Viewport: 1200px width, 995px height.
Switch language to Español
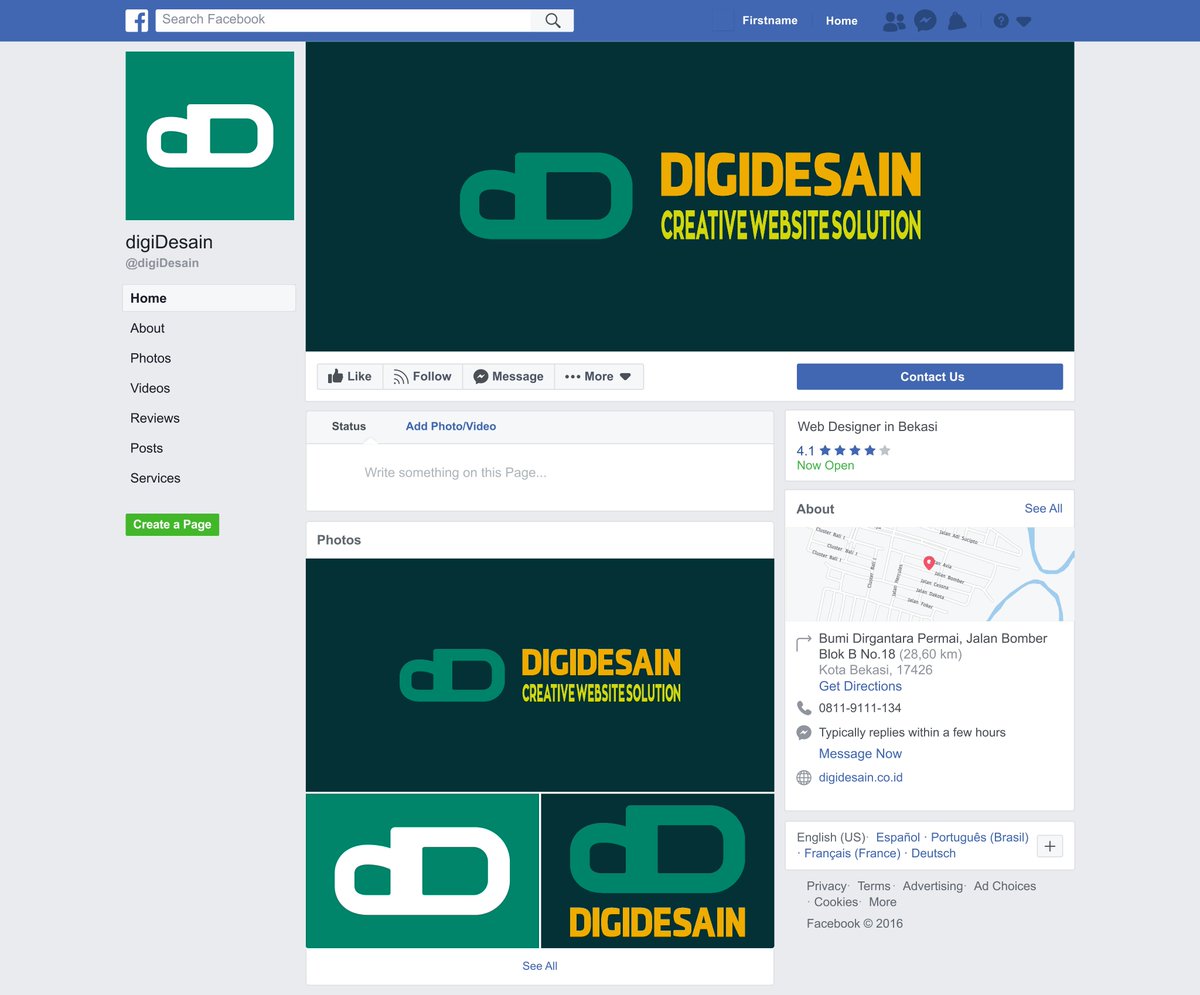coord(898,837)
